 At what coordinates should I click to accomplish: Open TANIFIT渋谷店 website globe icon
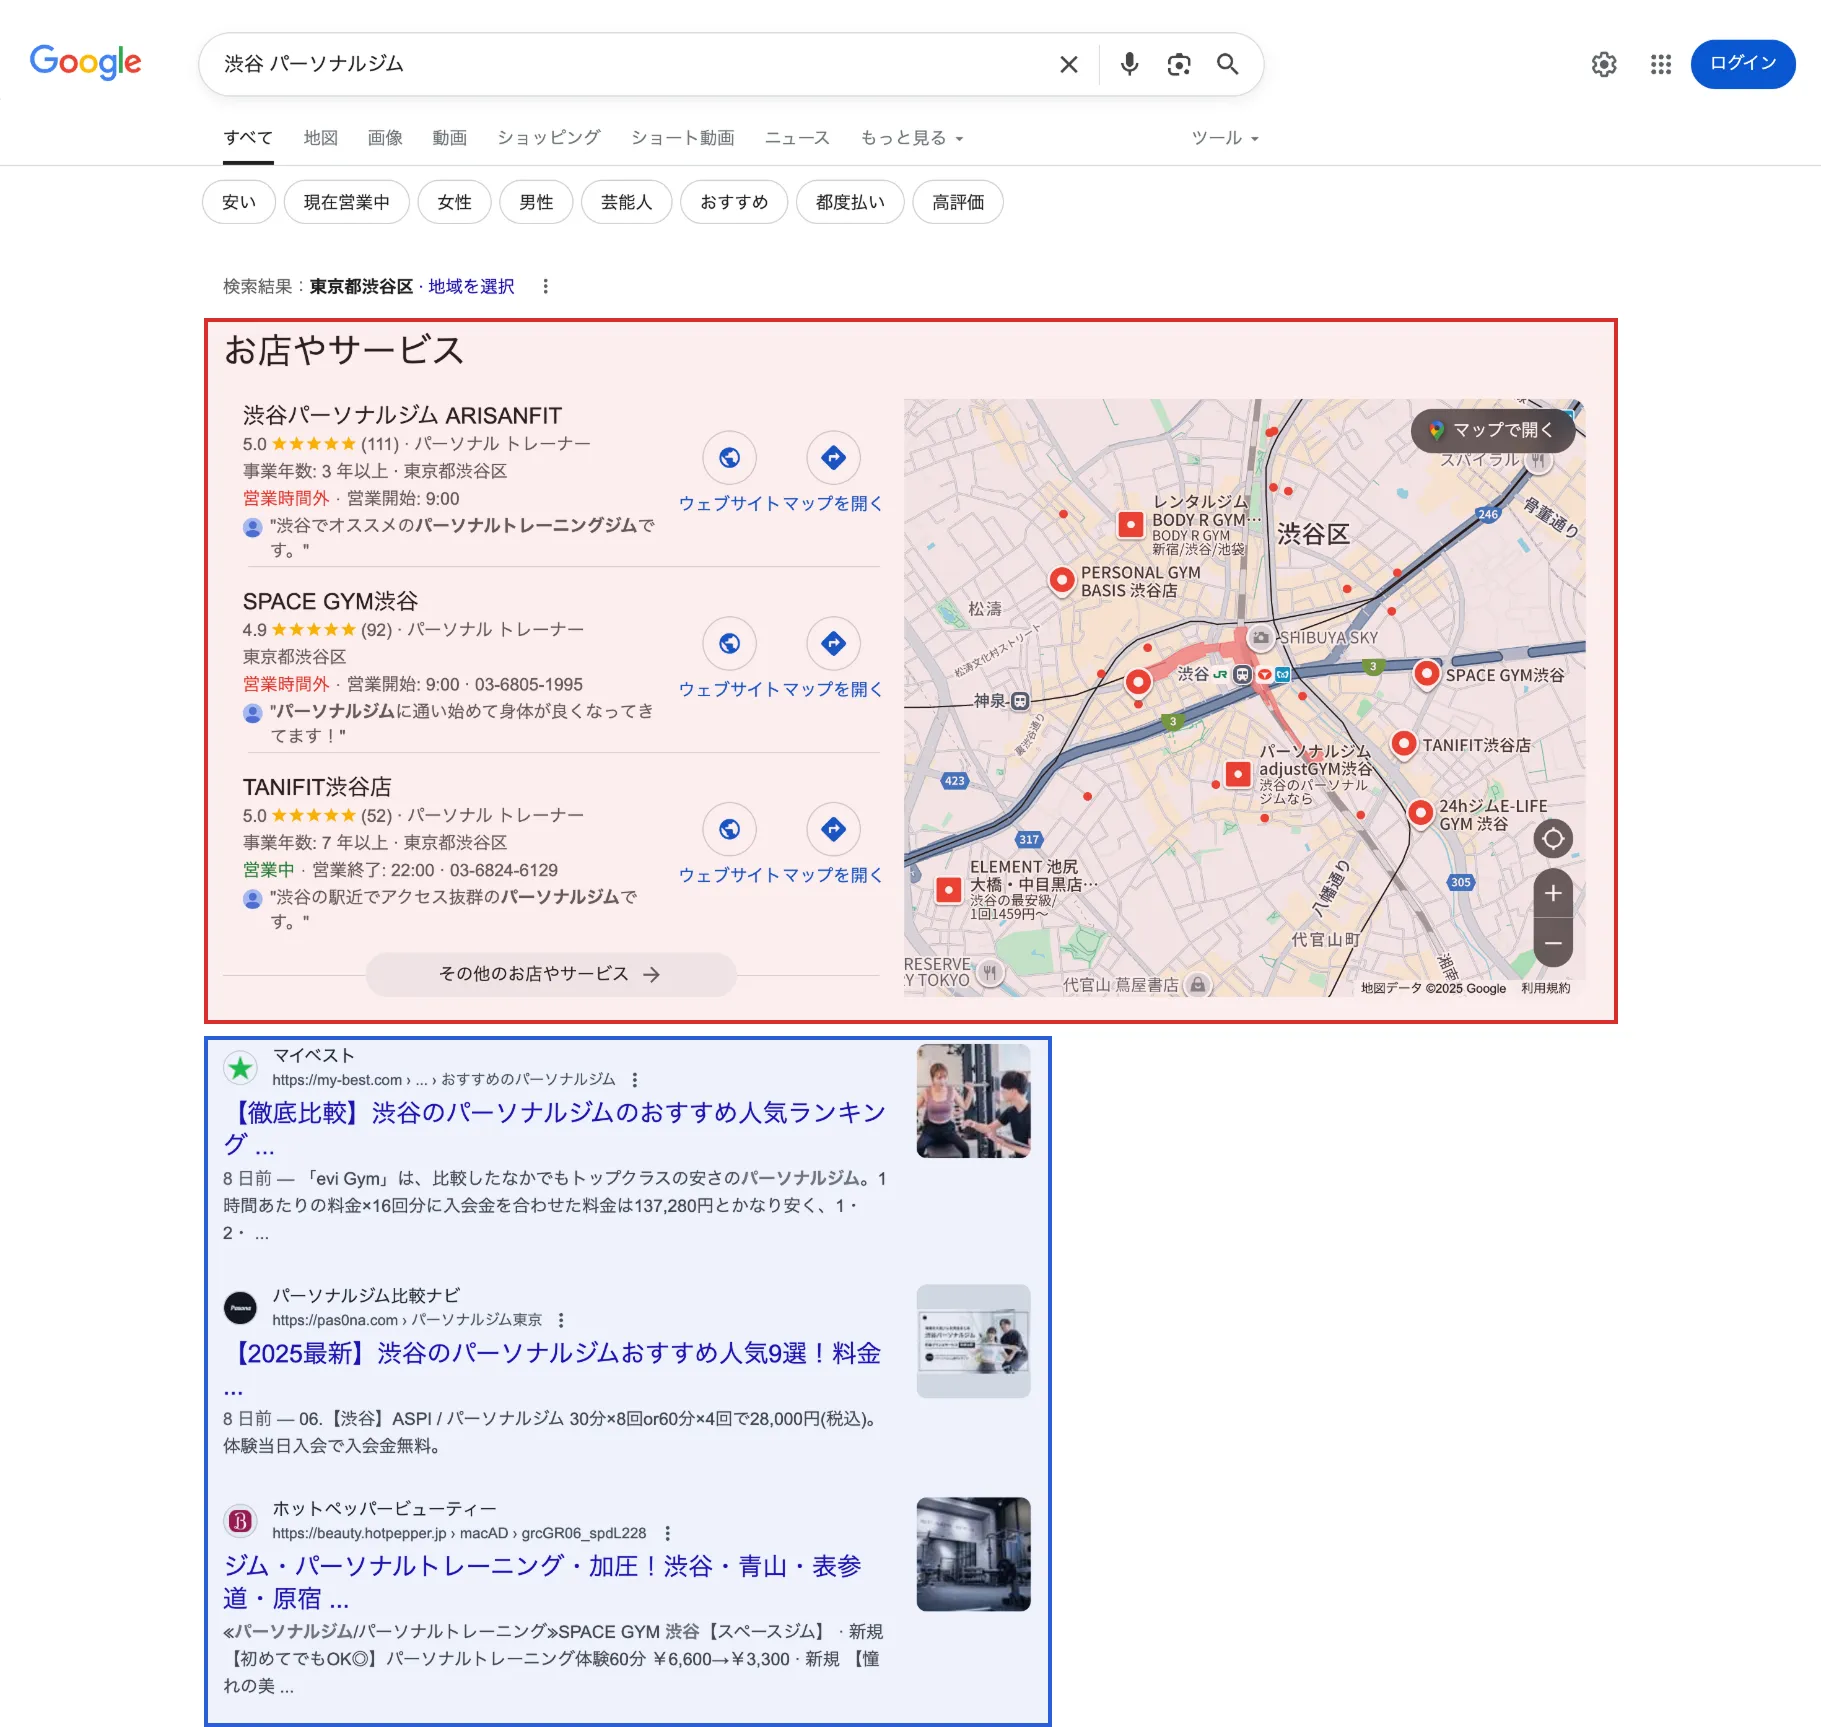coord(730,830)
